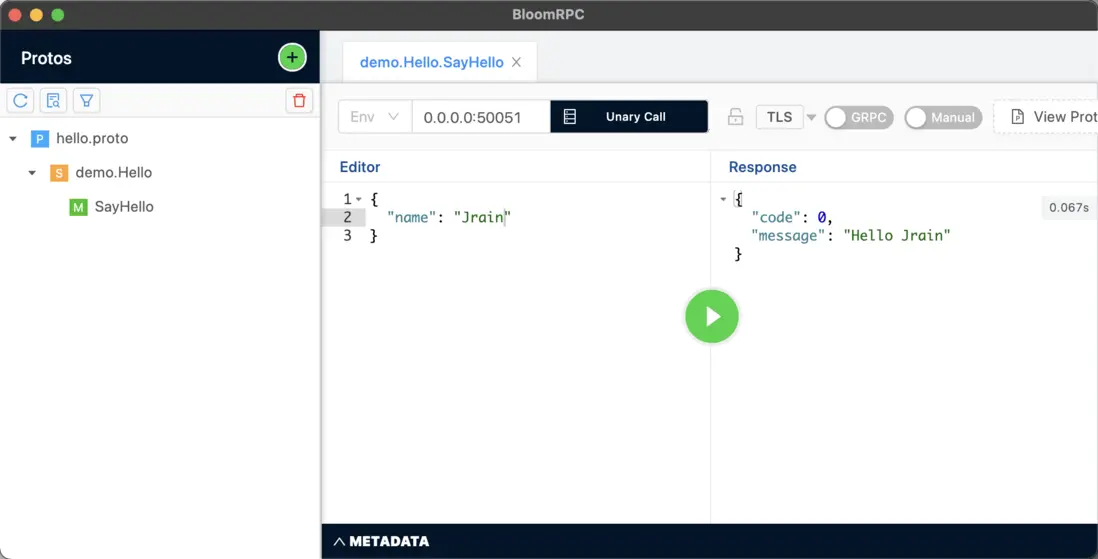Viewport: 1098px width, 559px height.
Task: Click the unlocked padlock icon
Action: [735, 117]
